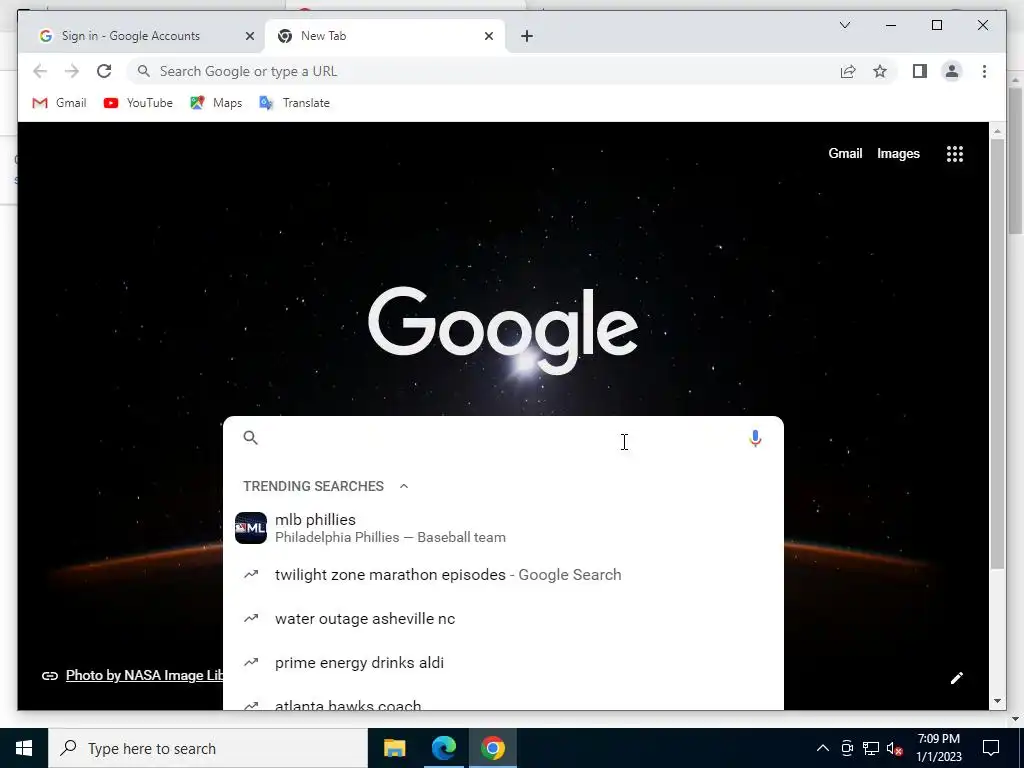Open Microsoft Edge from the taskbar
Screen dimensions: 1024x768
pyautogui.click(x=443, y=748)
